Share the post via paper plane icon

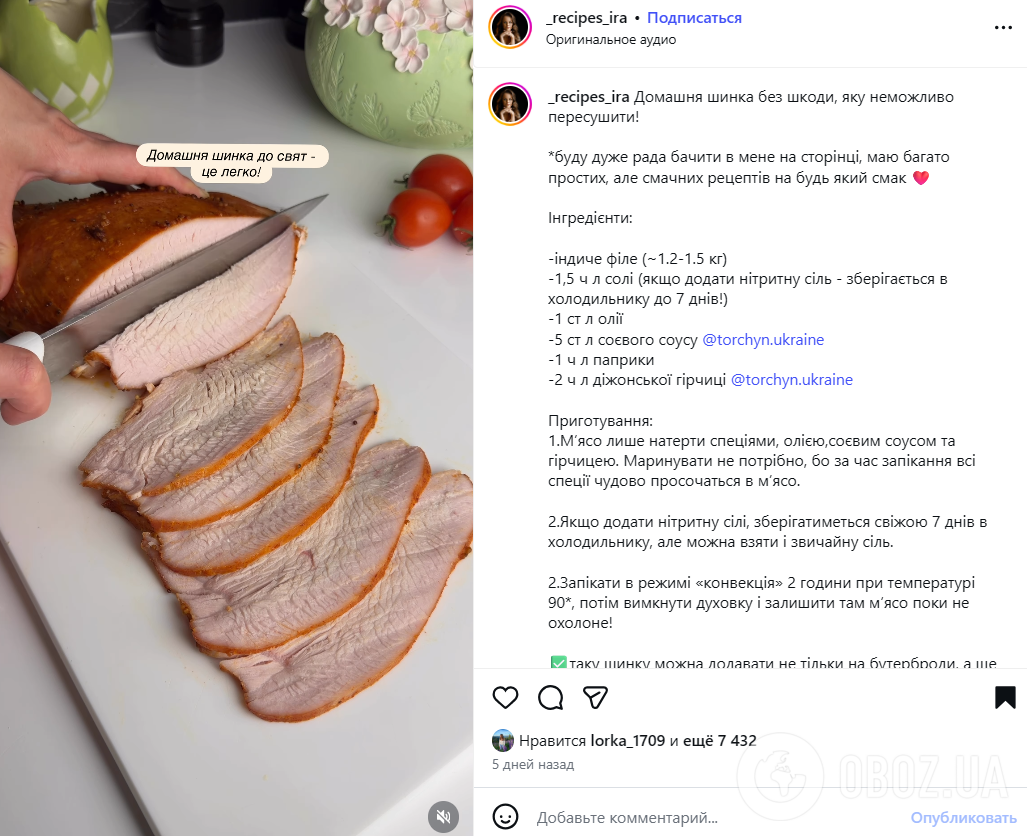(x=596, y=697)
